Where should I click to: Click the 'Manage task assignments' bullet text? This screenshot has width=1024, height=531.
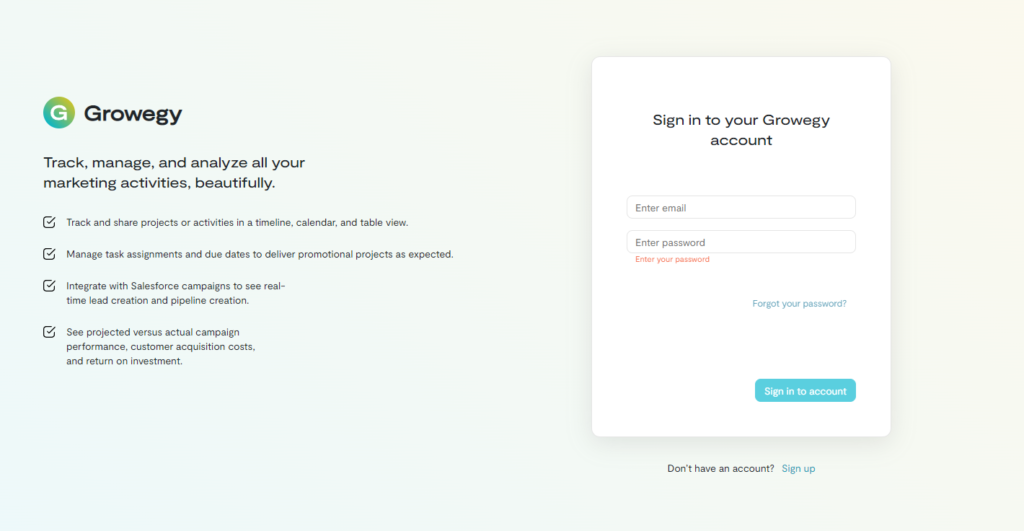pyautogui.click(x=260, y=254)
